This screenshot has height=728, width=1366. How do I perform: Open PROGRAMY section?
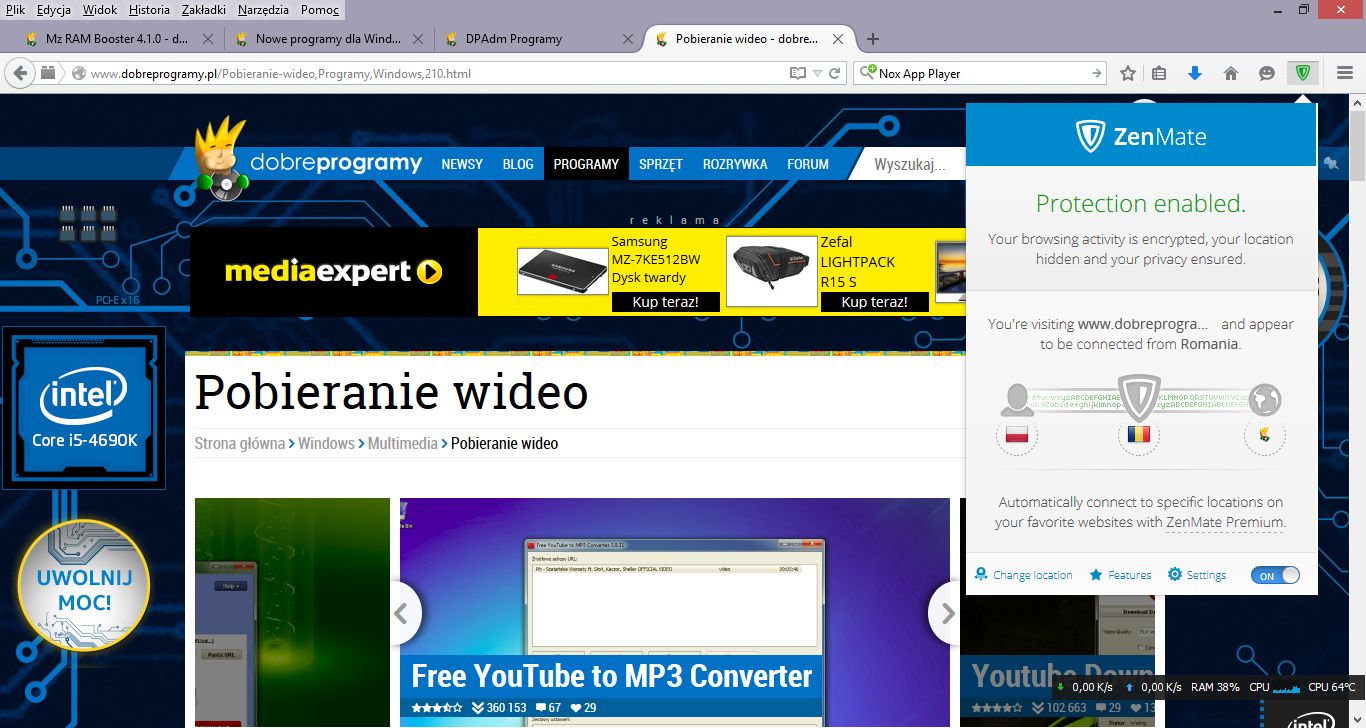click(586, 164)
